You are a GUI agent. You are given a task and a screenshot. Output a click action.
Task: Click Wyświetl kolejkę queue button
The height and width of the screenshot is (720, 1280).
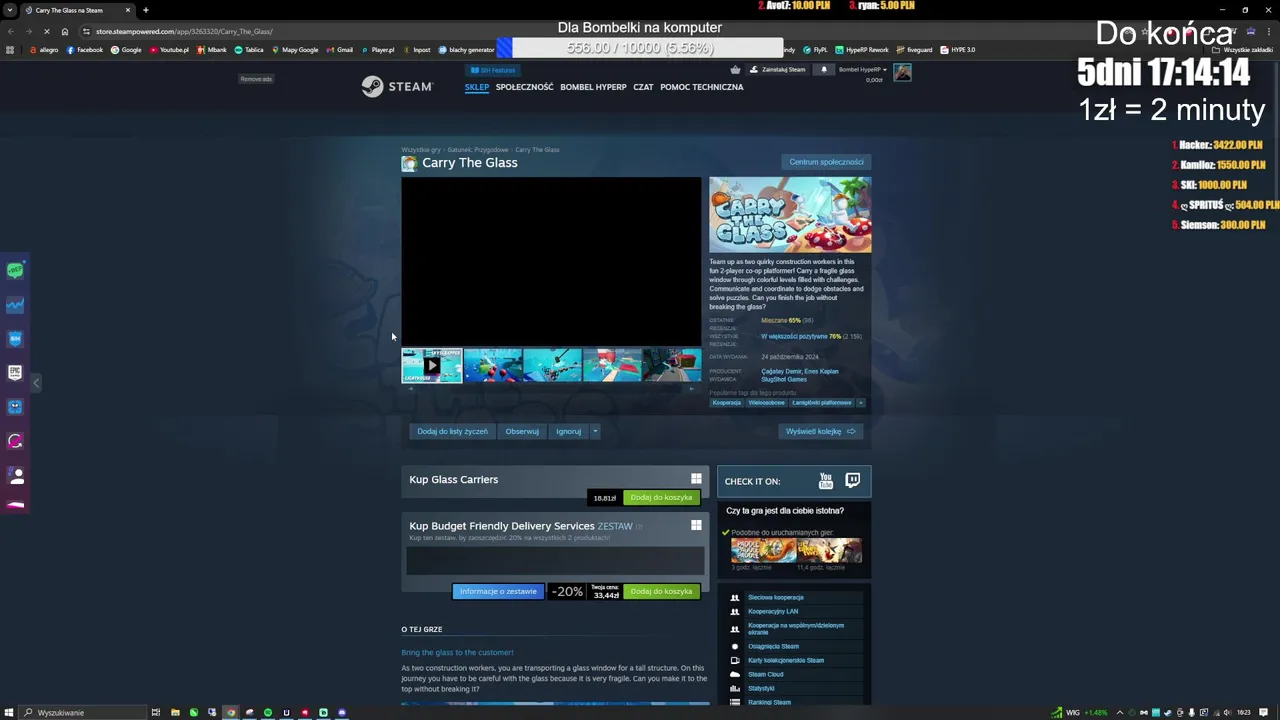[x=820, y=431]
